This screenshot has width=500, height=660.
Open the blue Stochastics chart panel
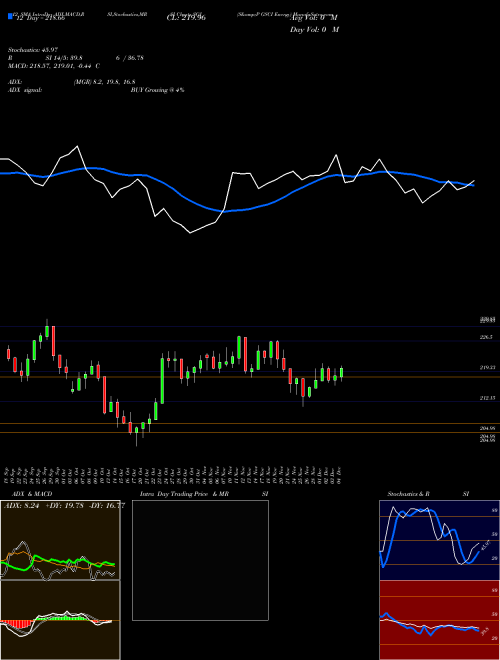[x=440, y=540]
